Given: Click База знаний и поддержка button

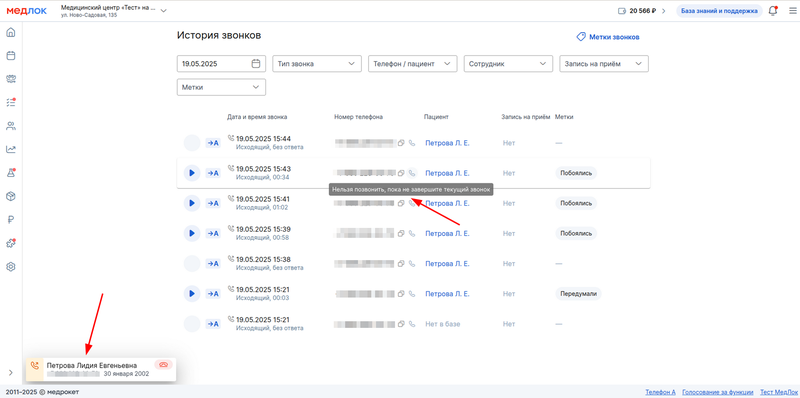Looking at the screenshot, I should [719, 11].
